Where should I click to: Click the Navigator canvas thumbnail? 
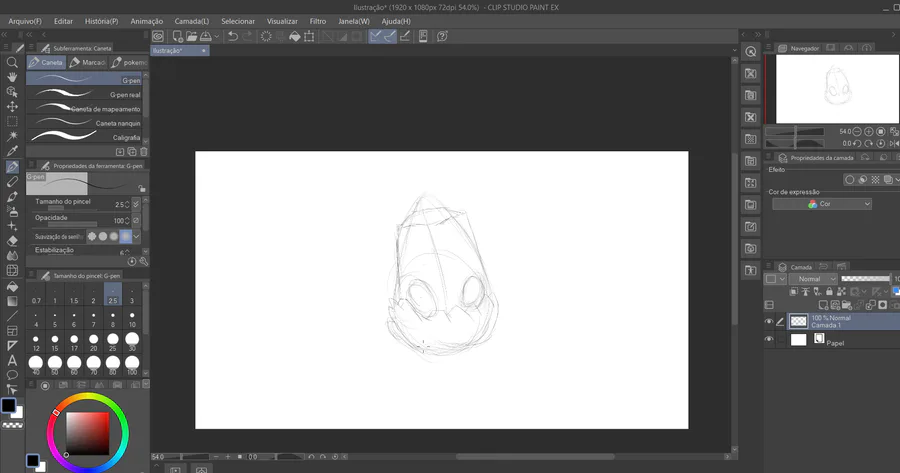837,88
